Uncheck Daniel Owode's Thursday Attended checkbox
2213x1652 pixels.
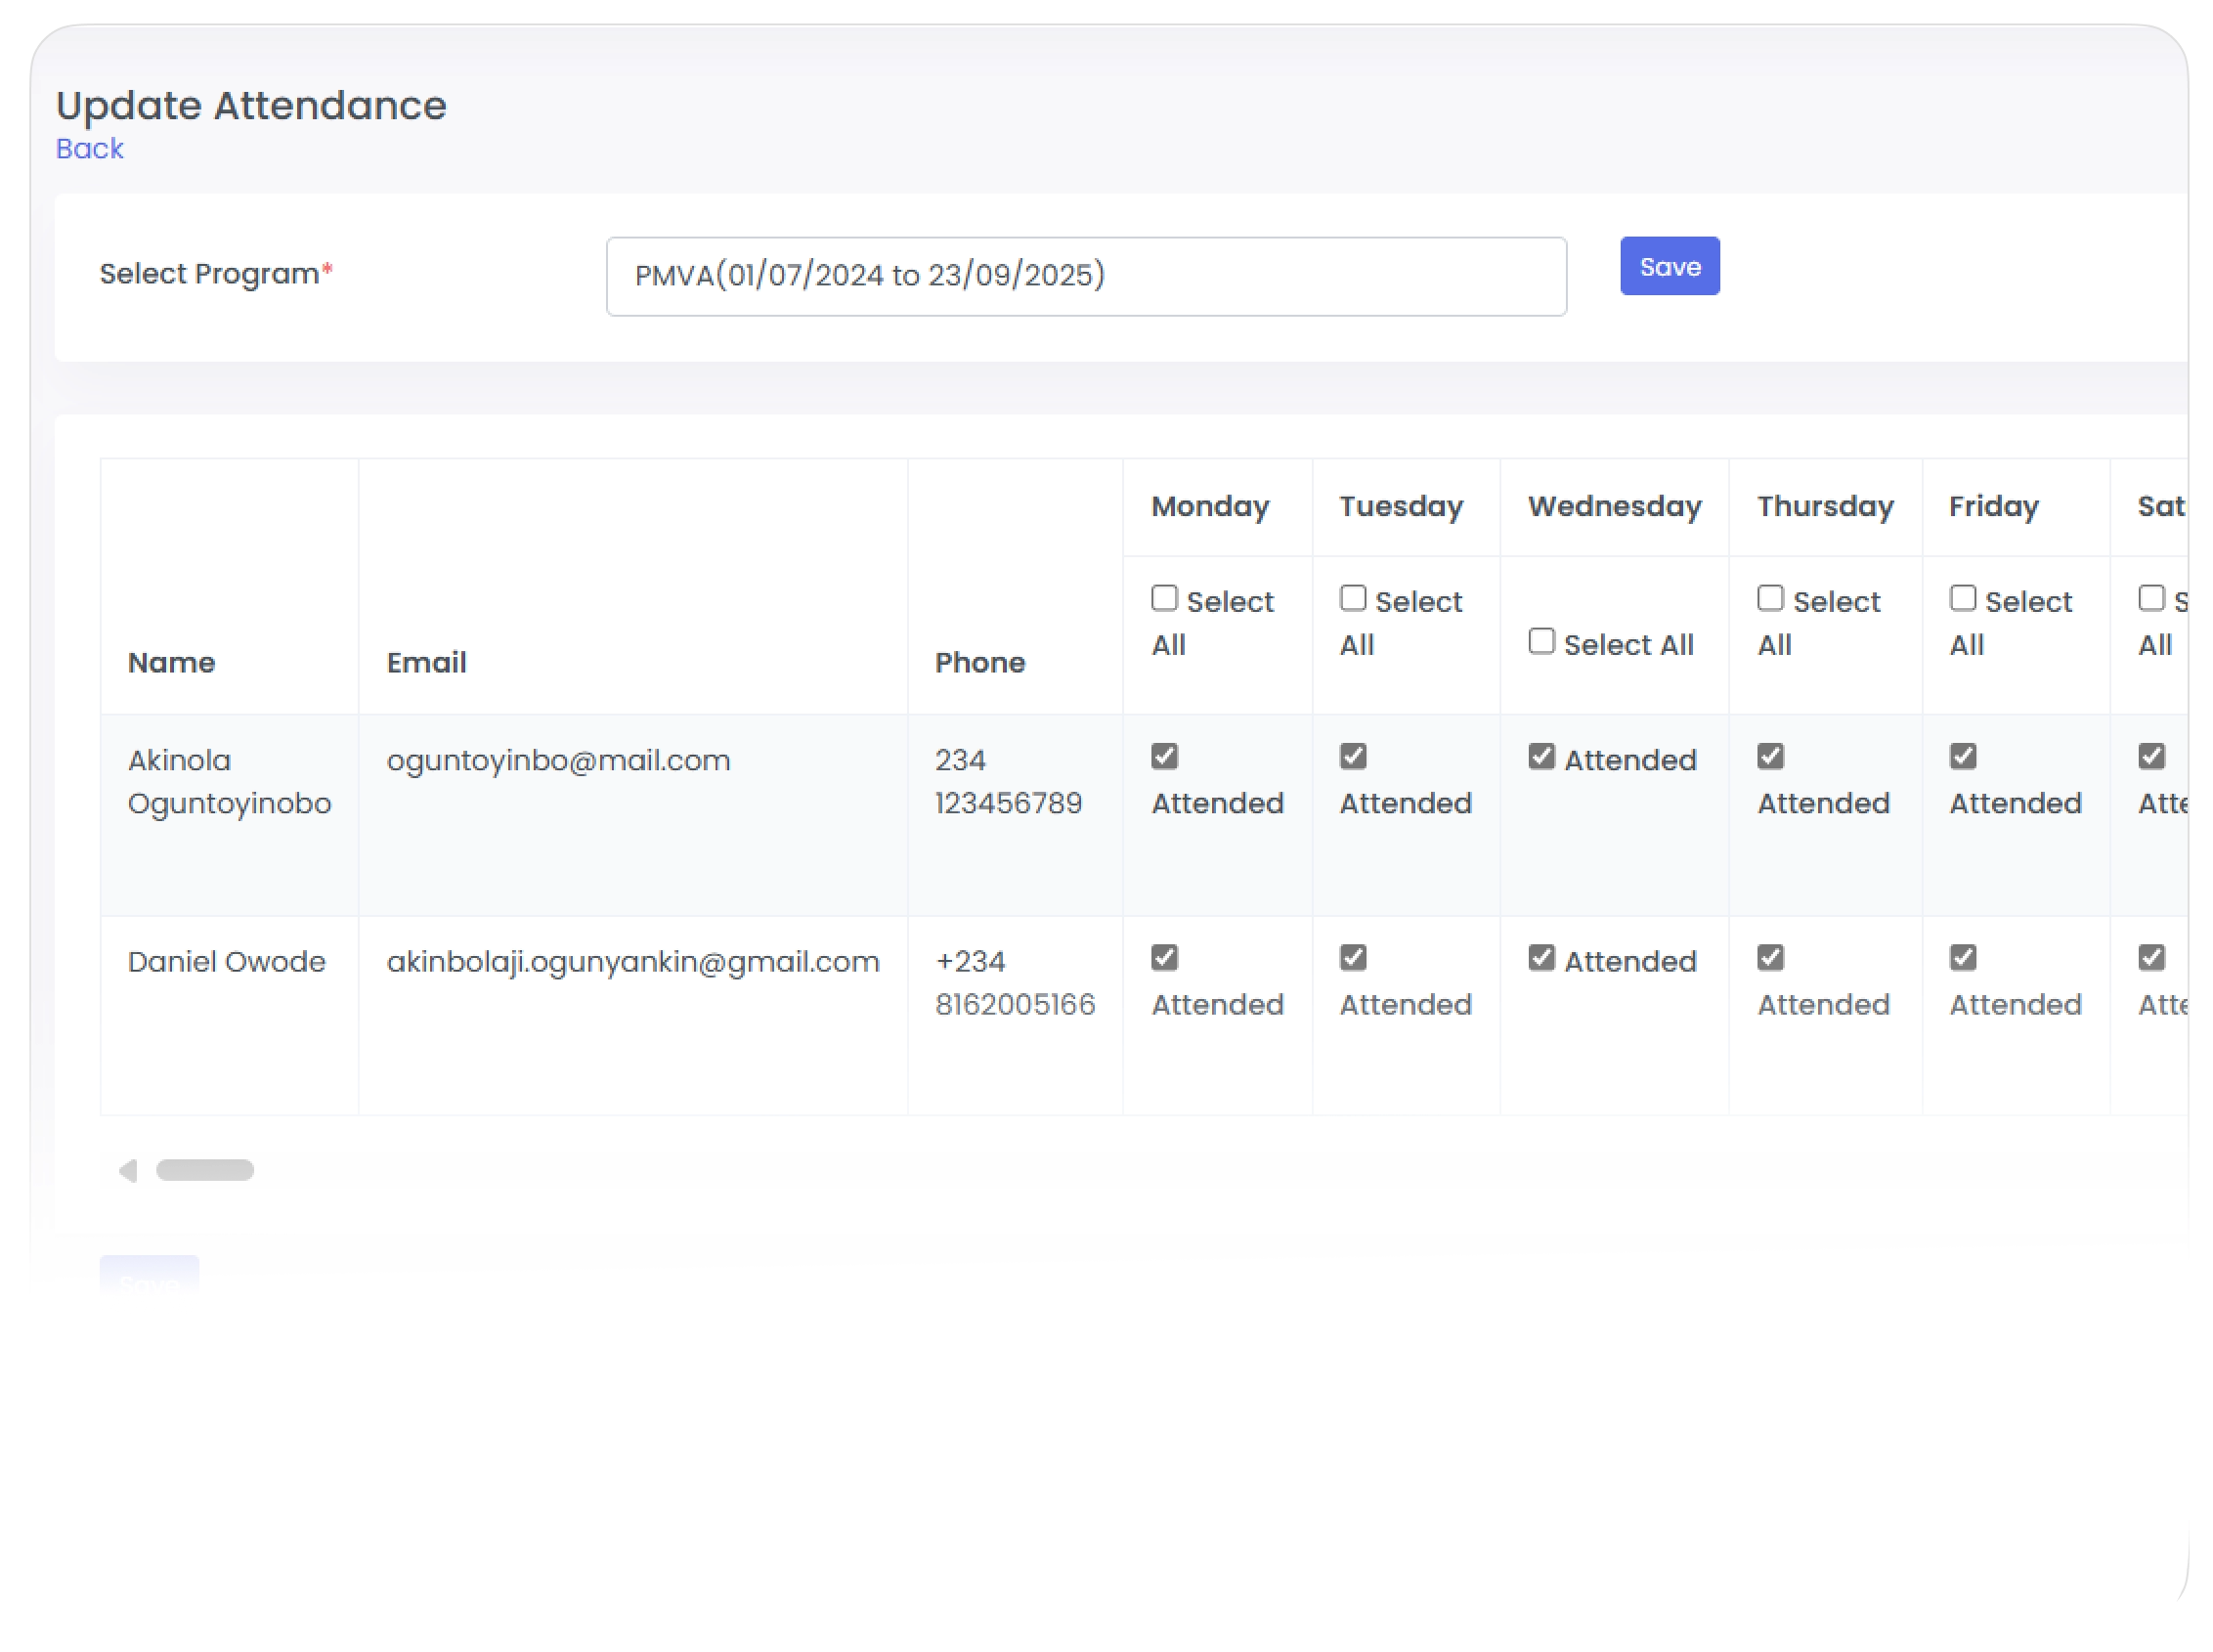(x=1769, y=957)
